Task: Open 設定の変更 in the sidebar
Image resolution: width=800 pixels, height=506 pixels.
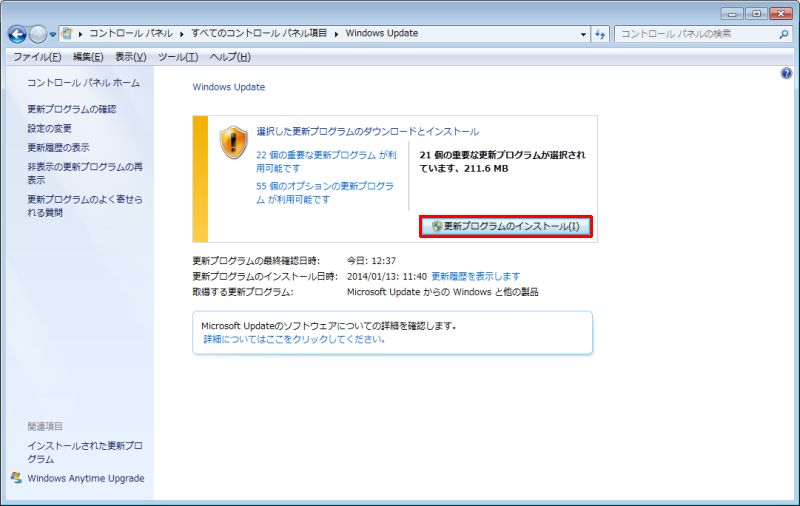Action: 49,129
